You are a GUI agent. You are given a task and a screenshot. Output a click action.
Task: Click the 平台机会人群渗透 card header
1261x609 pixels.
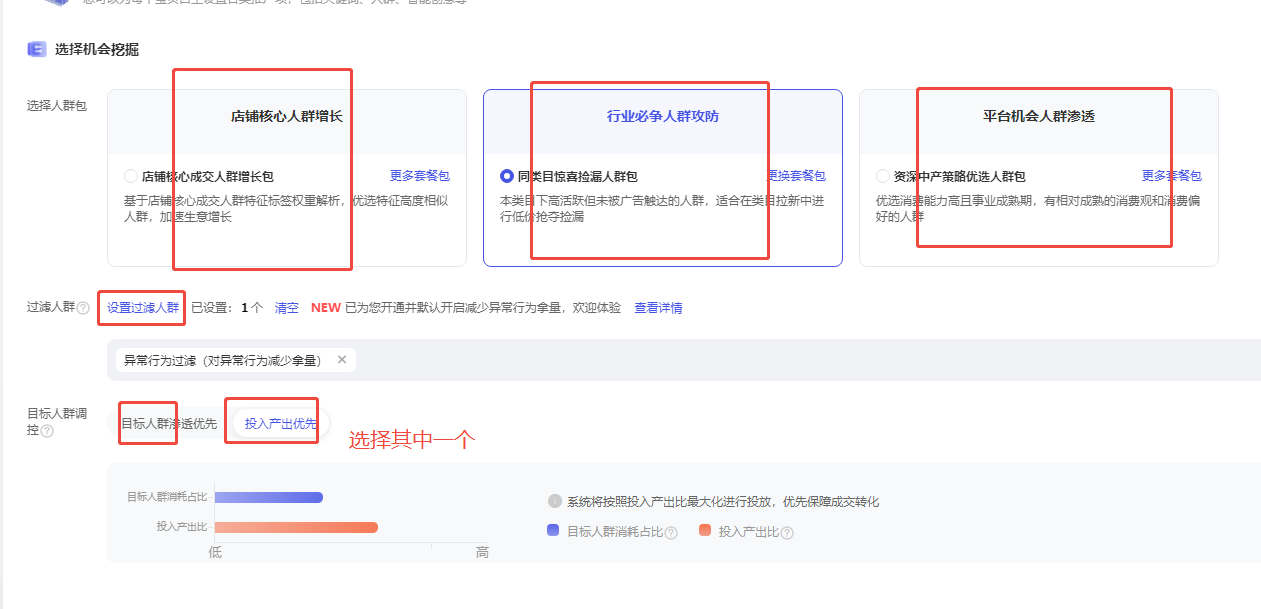coord(1038,117)
